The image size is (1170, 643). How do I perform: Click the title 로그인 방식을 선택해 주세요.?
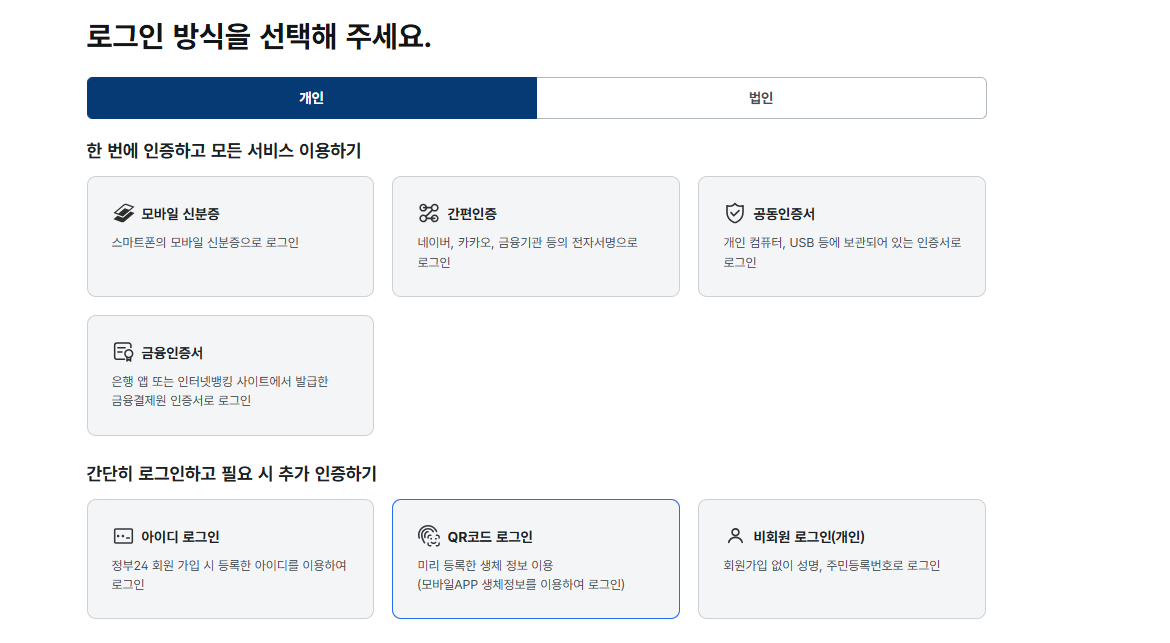(259, 36)
